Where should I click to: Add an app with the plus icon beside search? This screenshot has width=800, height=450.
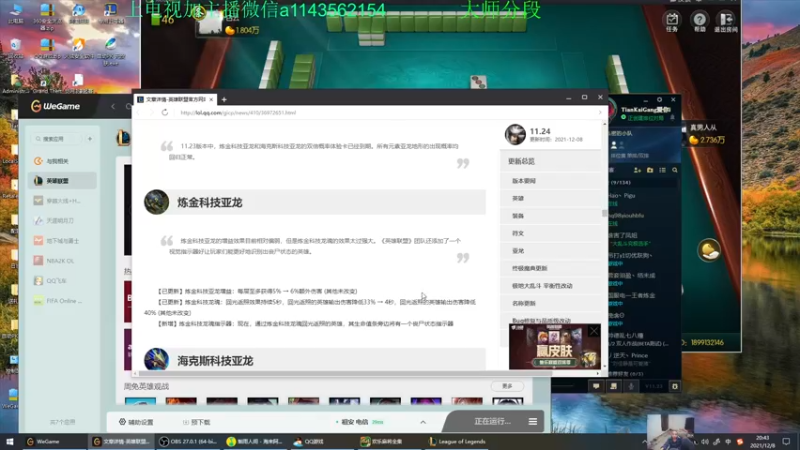(90, 139)
